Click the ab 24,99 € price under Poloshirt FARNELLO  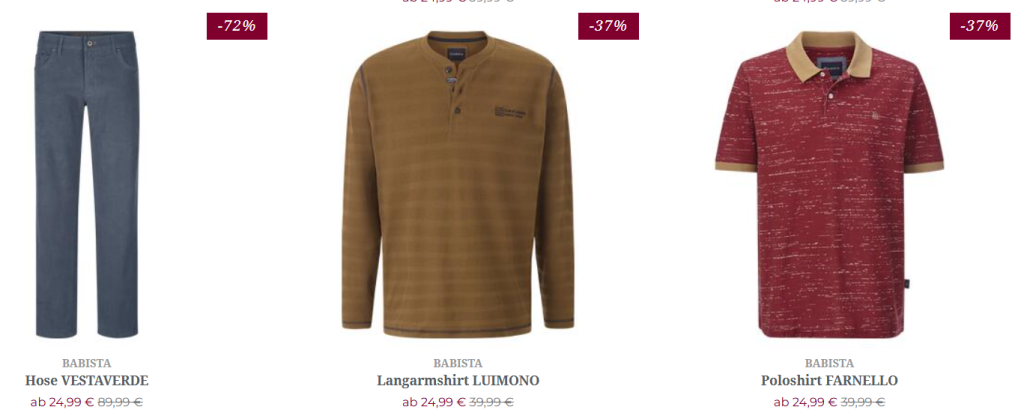pos(805,402)
